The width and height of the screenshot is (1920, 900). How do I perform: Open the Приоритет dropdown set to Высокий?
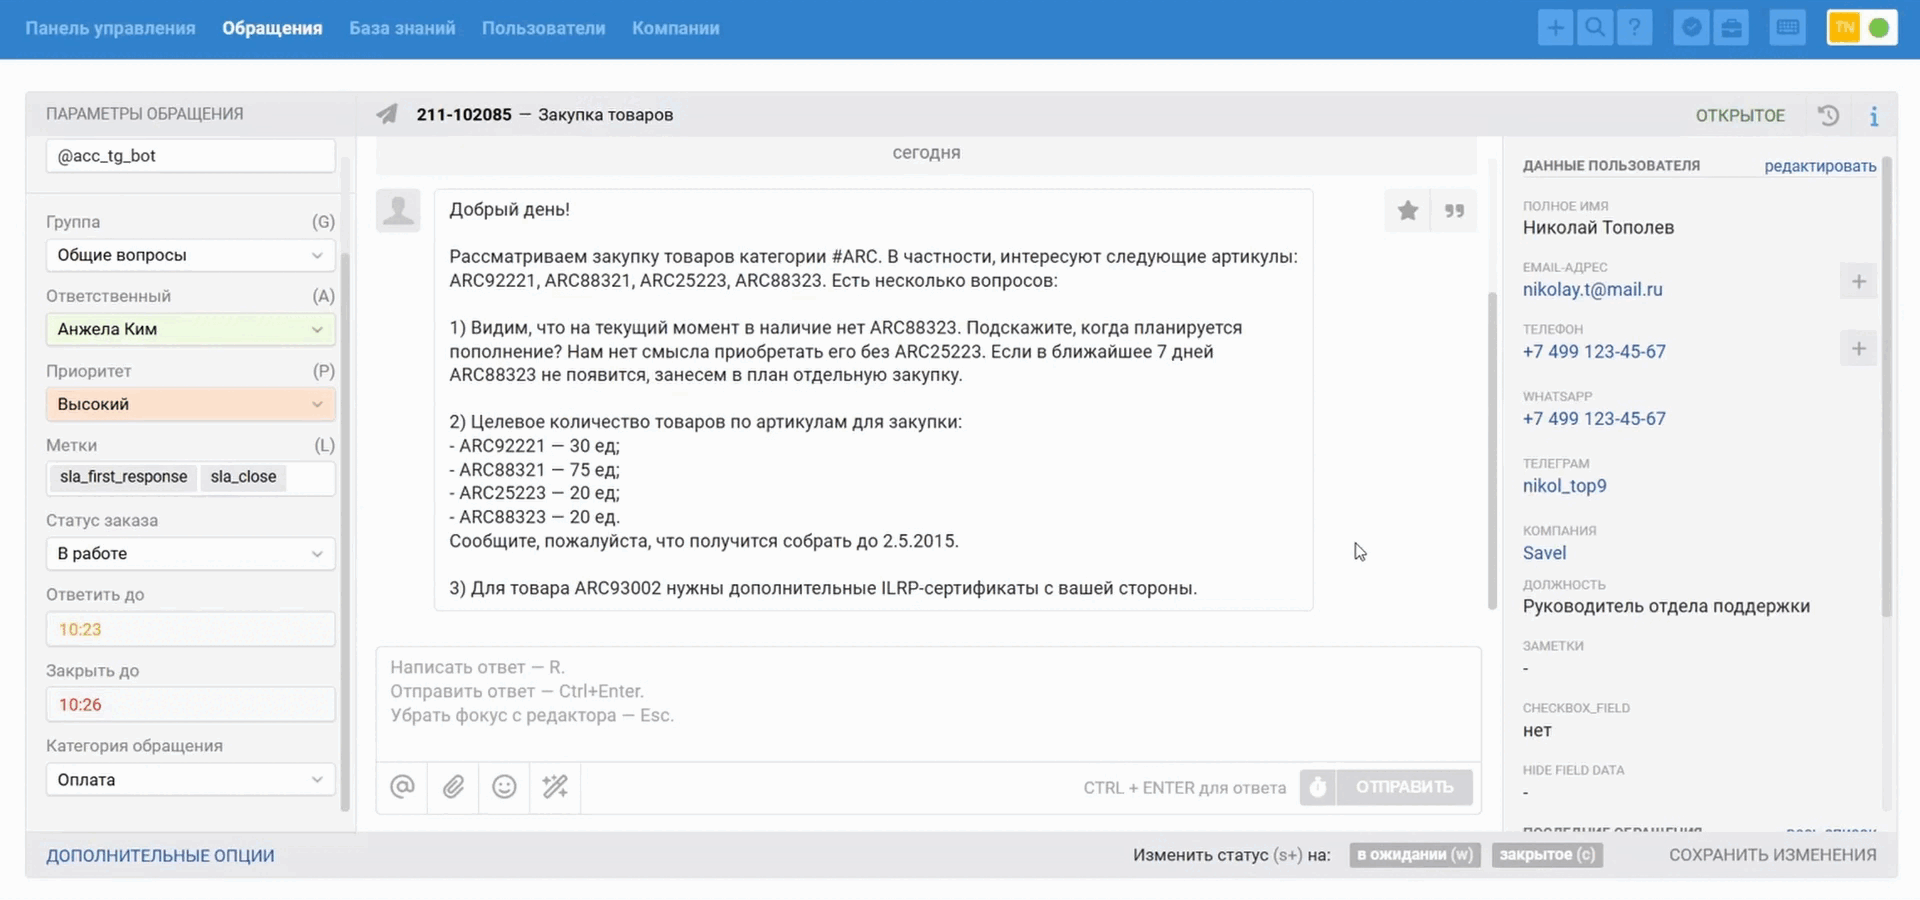190,404
